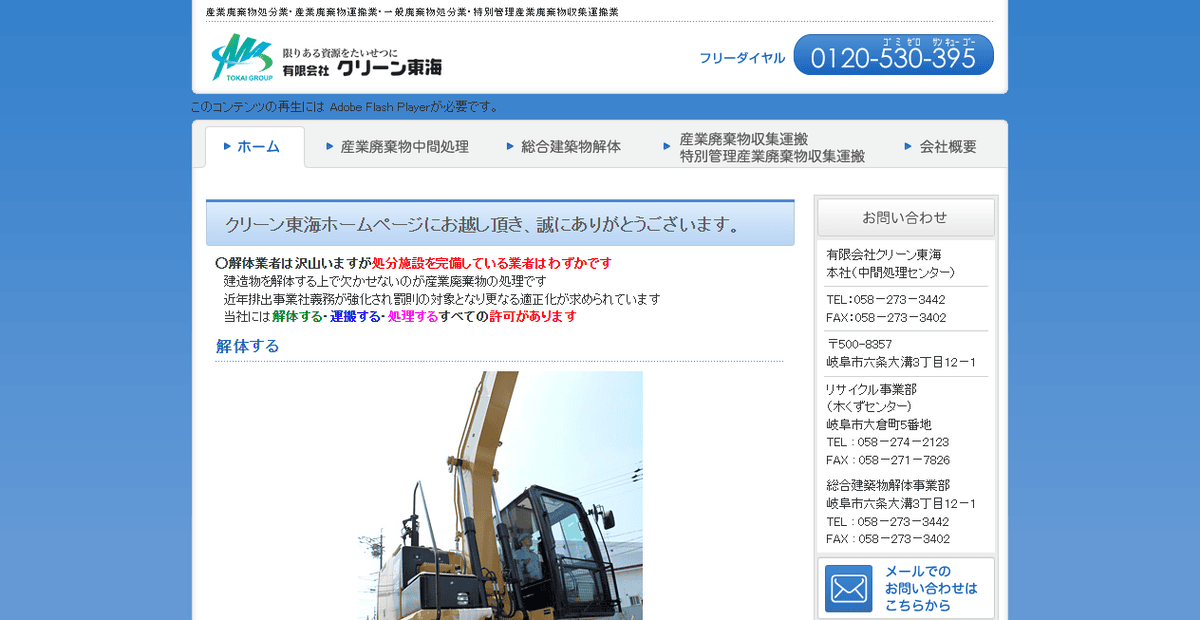
Task: Click the お問い合わせ panel header
Action: click(x=905, y=218)
